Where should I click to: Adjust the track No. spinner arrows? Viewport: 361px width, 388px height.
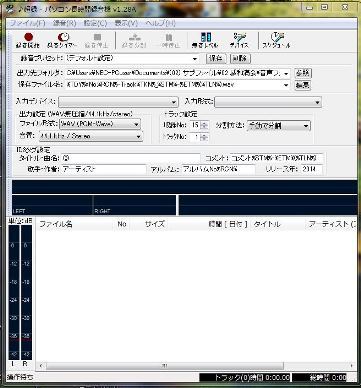[205, 137]
